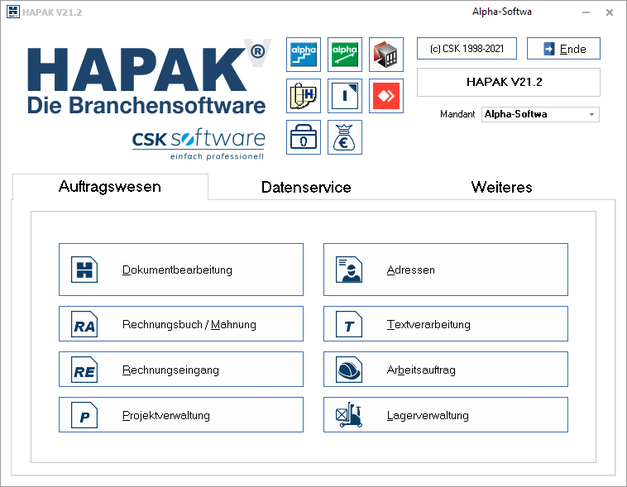
Task: Minimize the HAPAK window
Action: (x=586, y=12)
